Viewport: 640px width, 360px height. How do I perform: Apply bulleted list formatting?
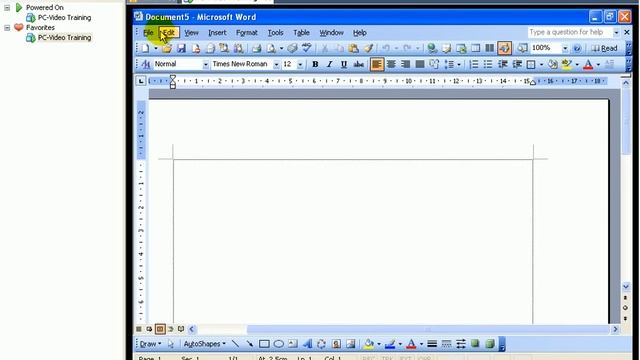coord(488,64)
